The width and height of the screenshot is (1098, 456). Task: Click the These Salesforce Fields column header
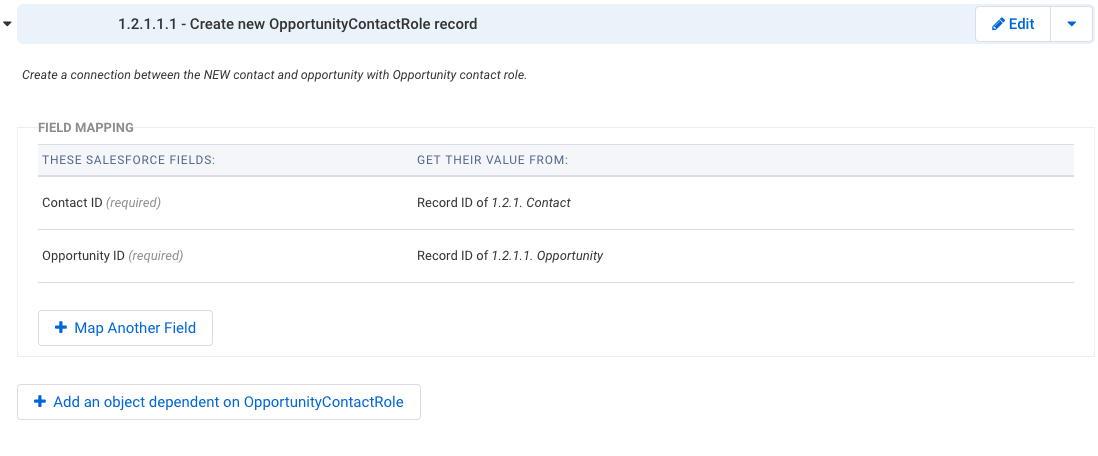[x=128, y=160]
